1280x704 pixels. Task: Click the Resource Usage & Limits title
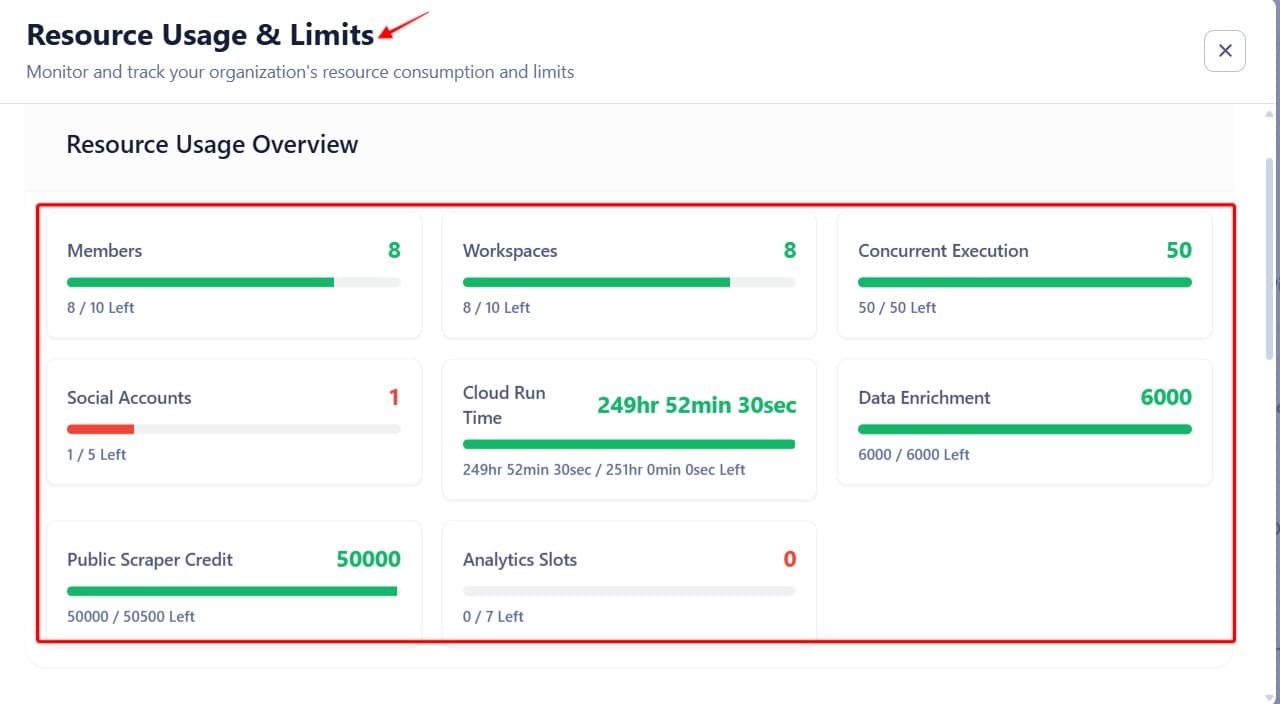(x=200, y=35)
